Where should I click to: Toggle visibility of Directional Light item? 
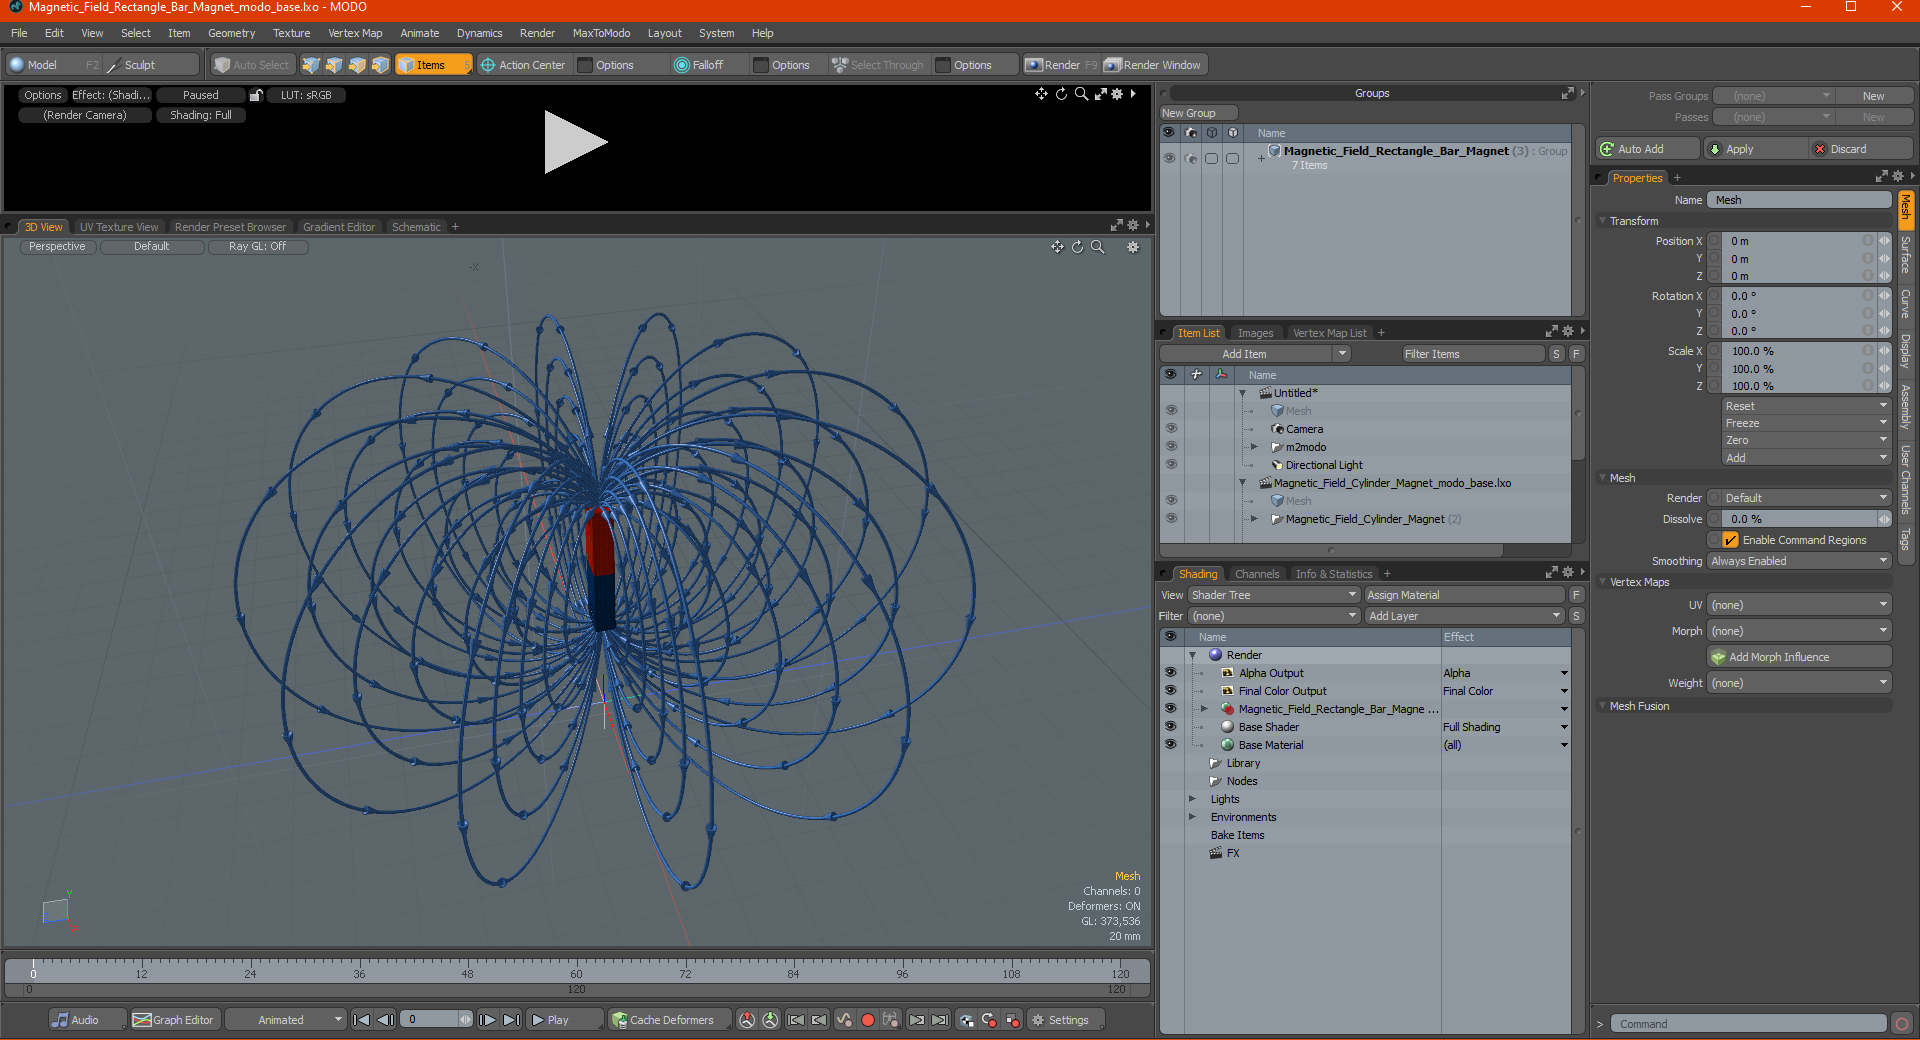(1171, 465)
